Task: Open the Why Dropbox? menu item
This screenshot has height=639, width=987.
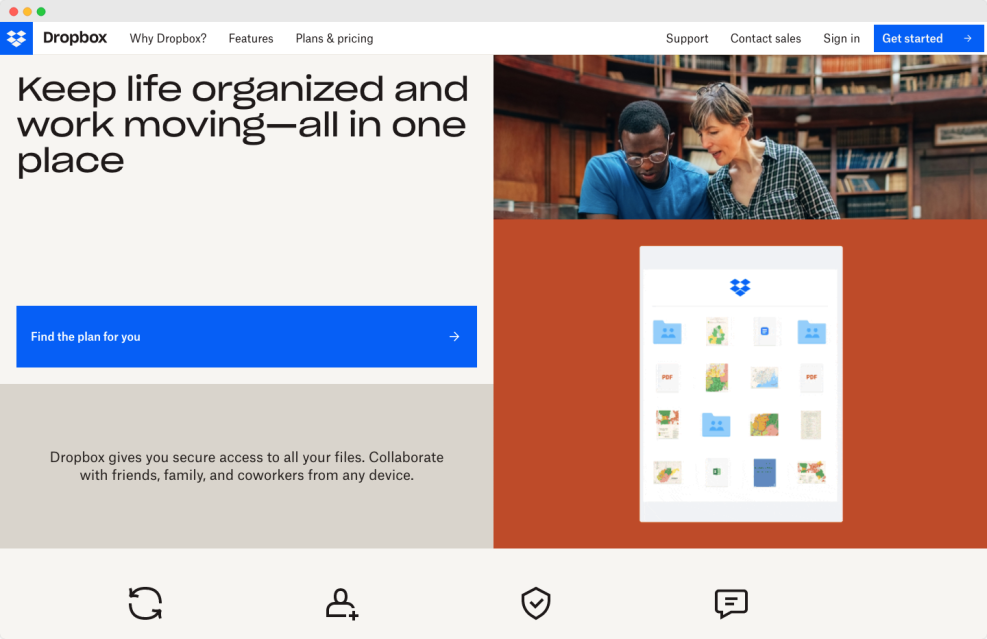Action: coord(168,38)
